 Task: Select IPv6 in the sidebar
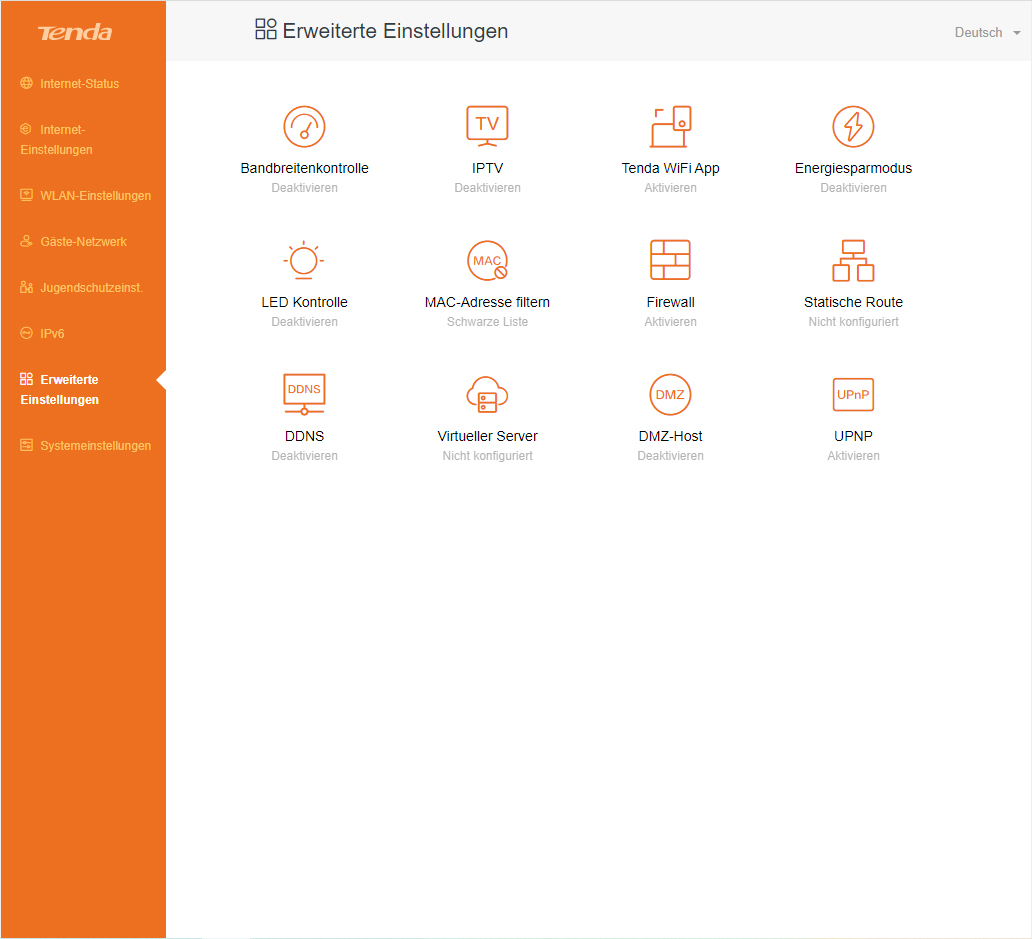(52, 334)
